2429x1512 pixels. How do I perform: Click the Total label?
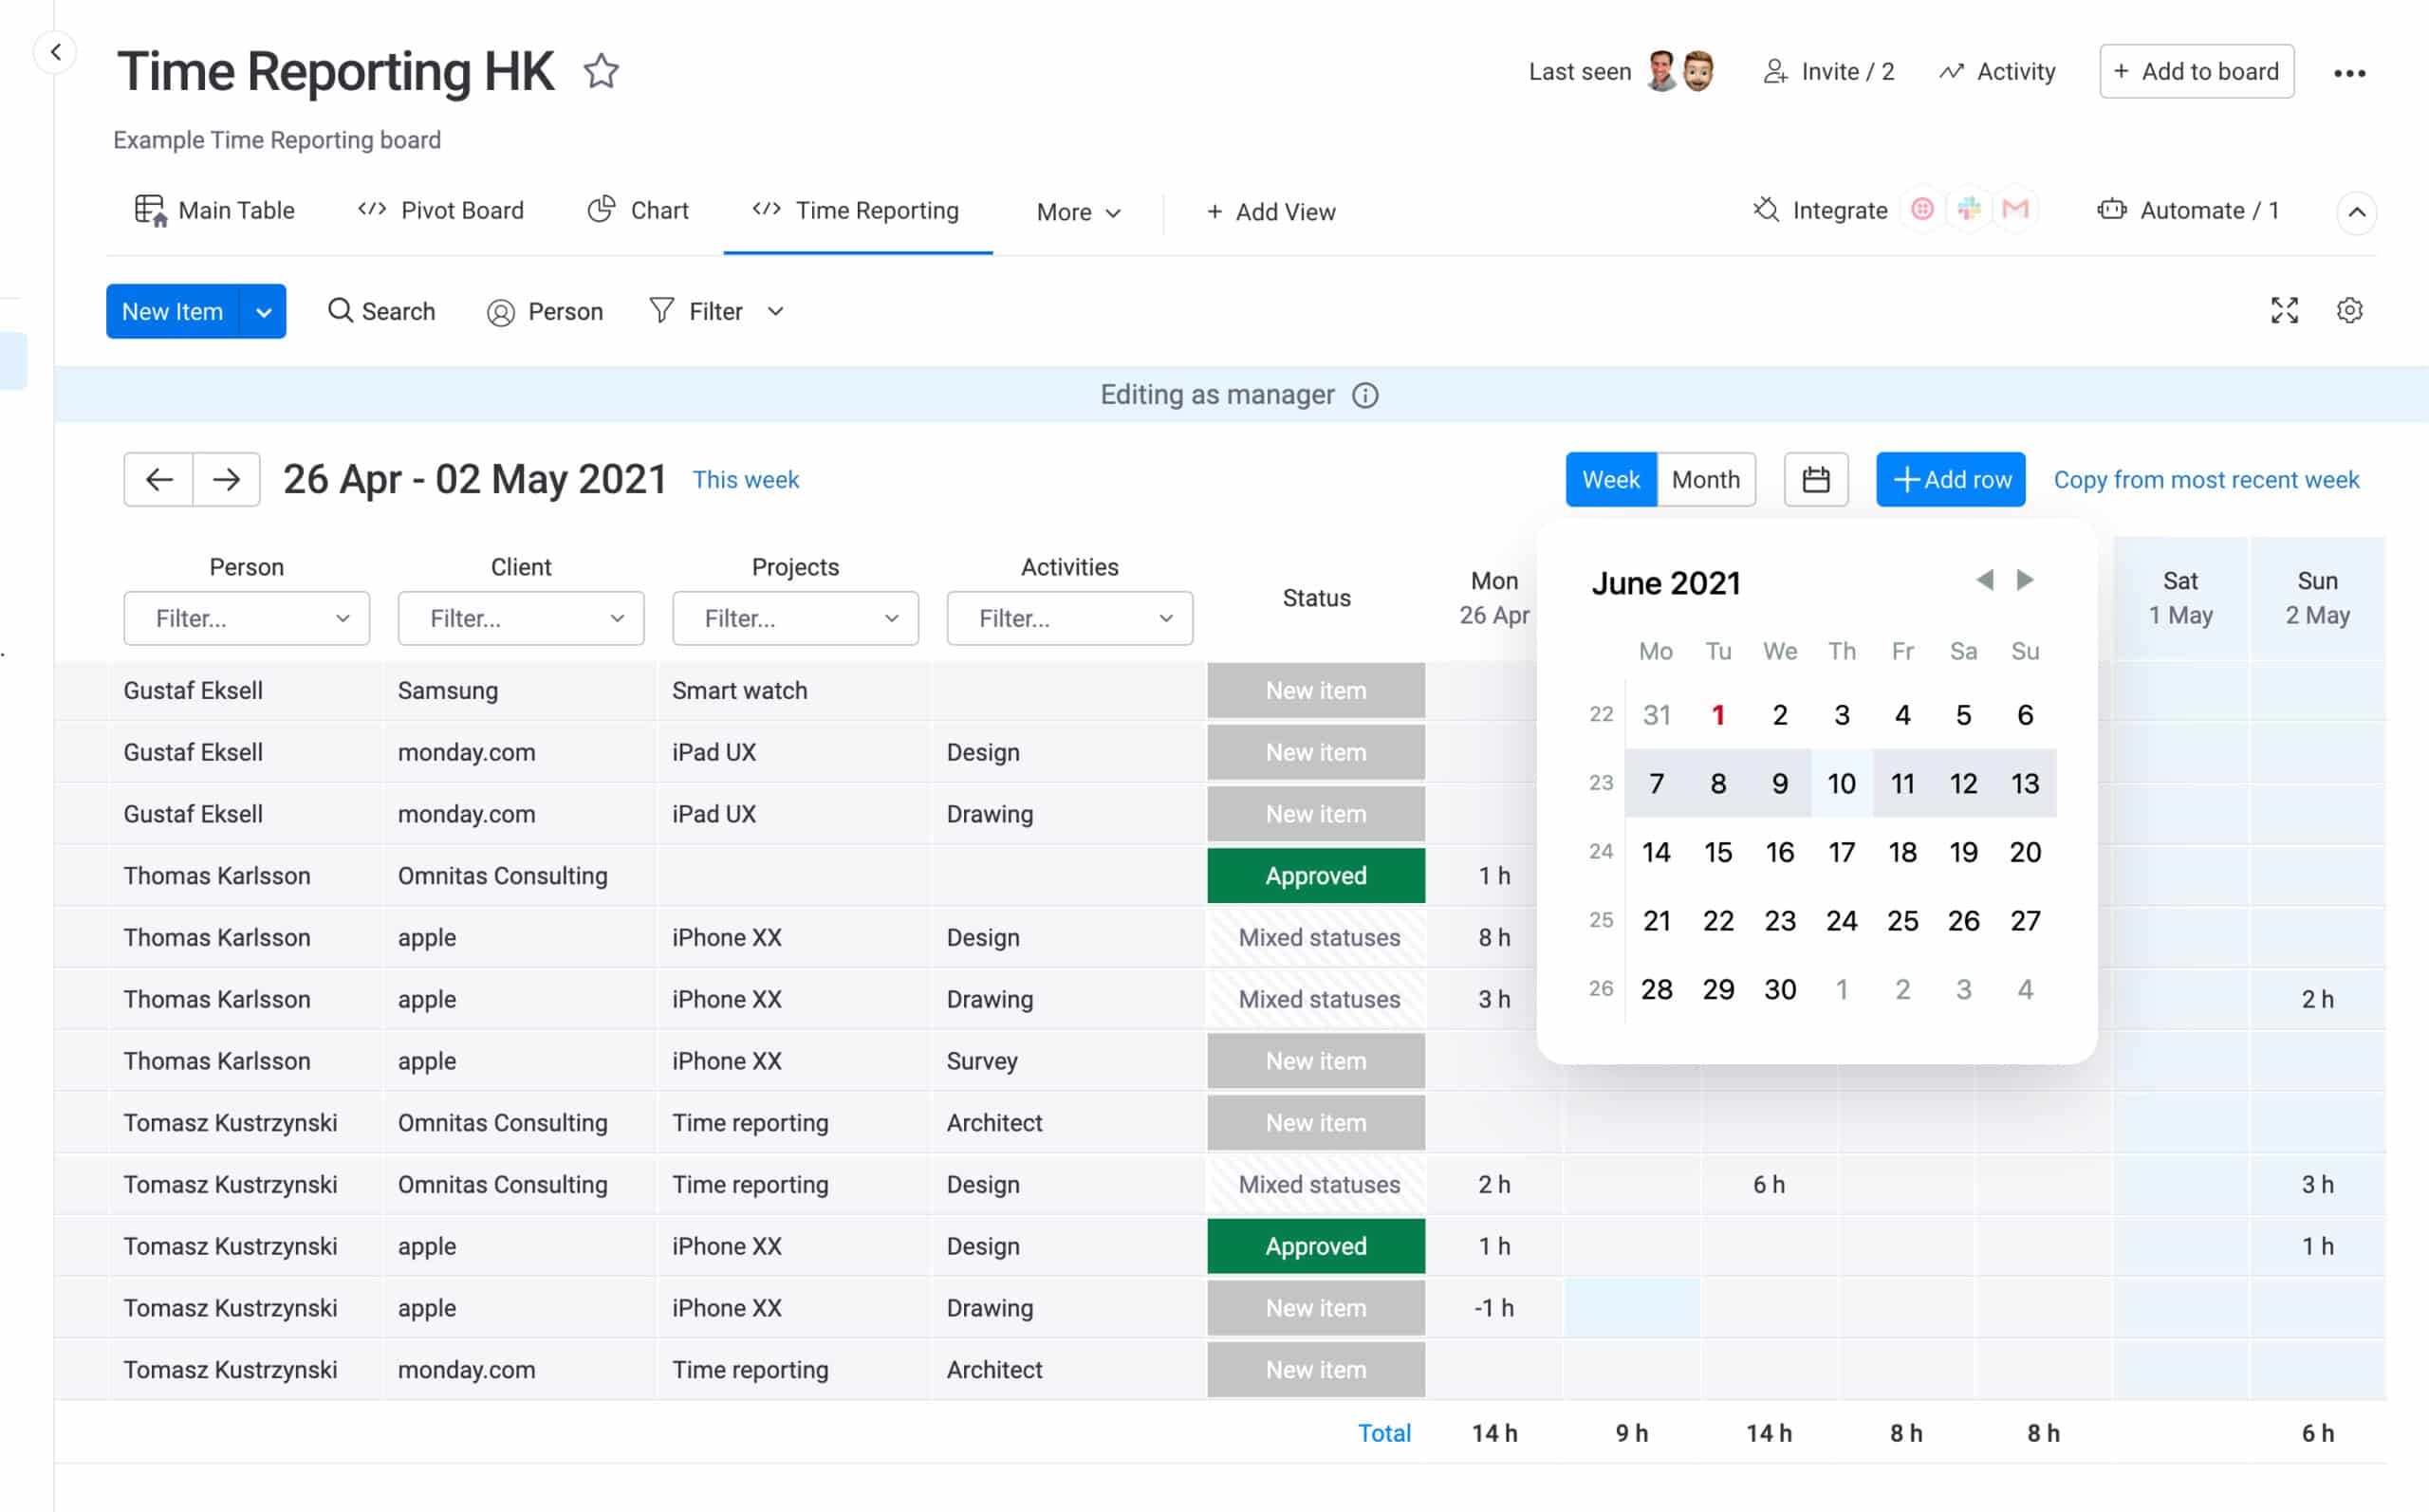1384,1434
